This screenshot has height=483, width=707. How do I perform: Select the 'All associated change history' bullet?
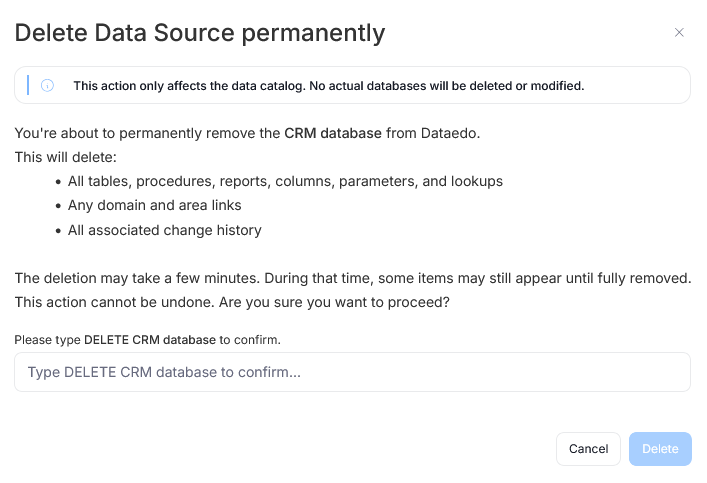tap(165, 230)
